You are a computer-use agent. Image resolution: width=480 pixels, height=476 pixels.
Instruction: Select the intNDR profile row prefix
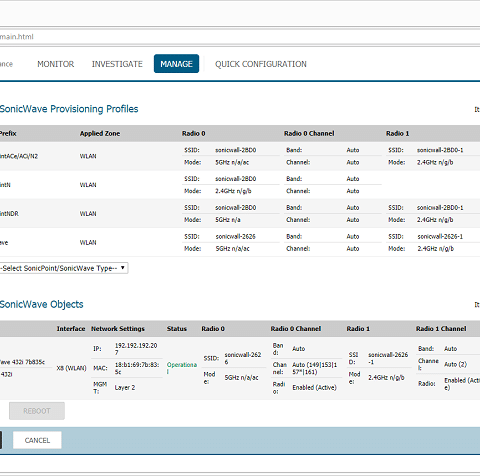(x=9, y=214)
